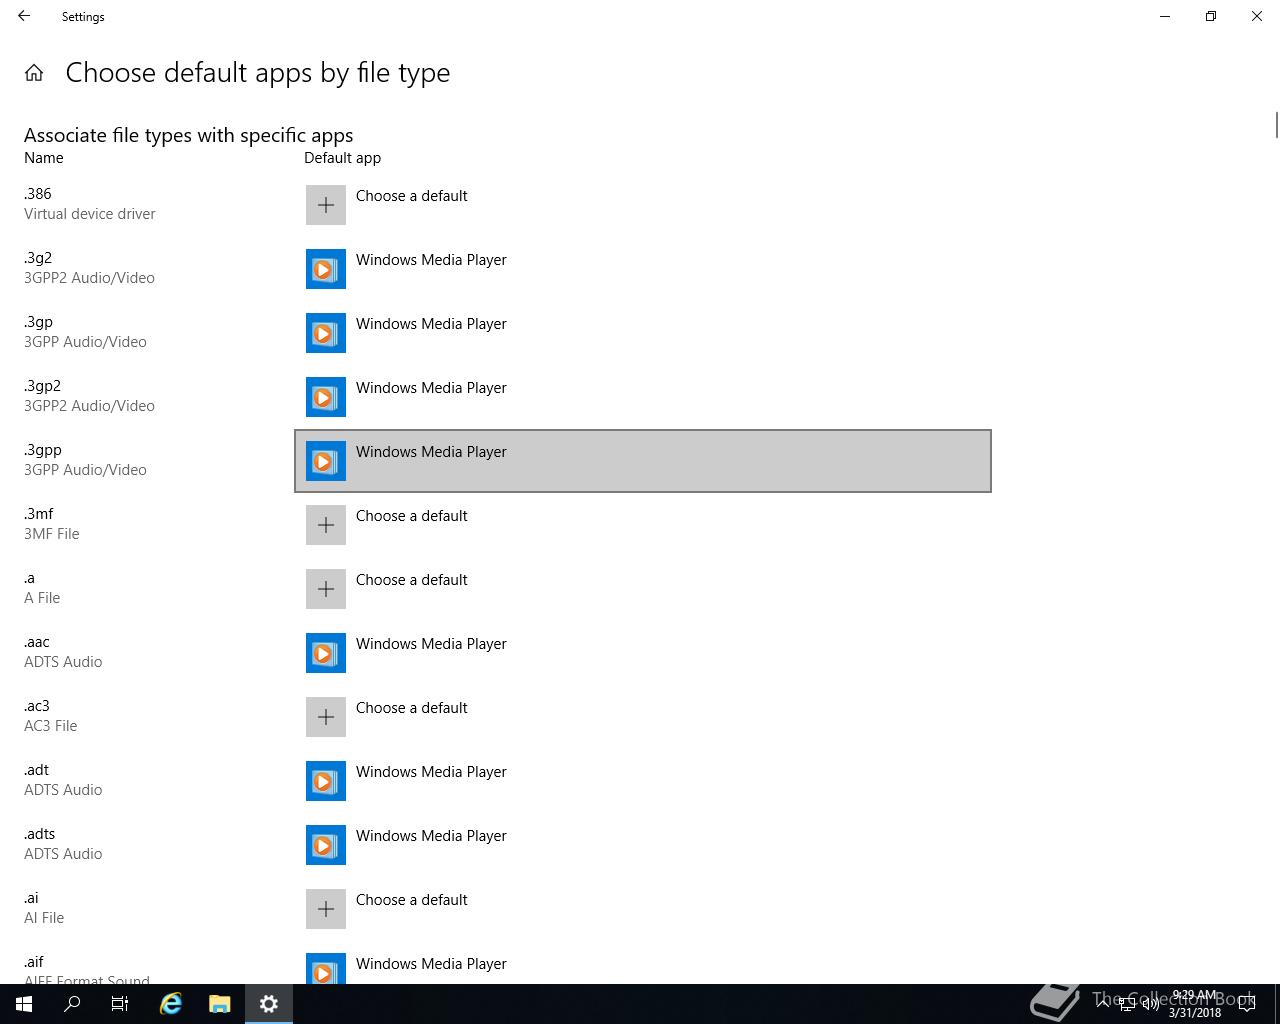Change Windows Media Player default for .3g2
Screen dimensions: 1280x1024
click(431, 260)
